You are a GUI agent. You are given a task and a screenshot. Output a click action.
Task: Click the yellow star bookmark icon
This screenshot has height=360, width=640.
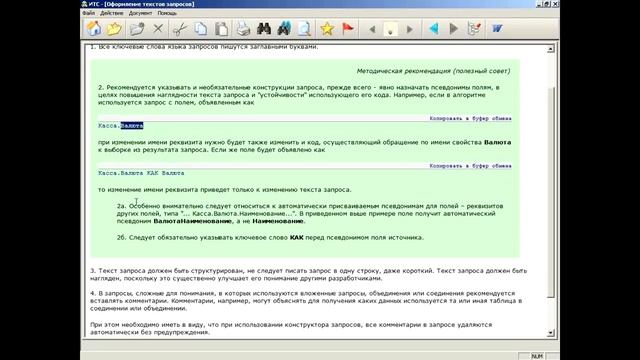327,29
